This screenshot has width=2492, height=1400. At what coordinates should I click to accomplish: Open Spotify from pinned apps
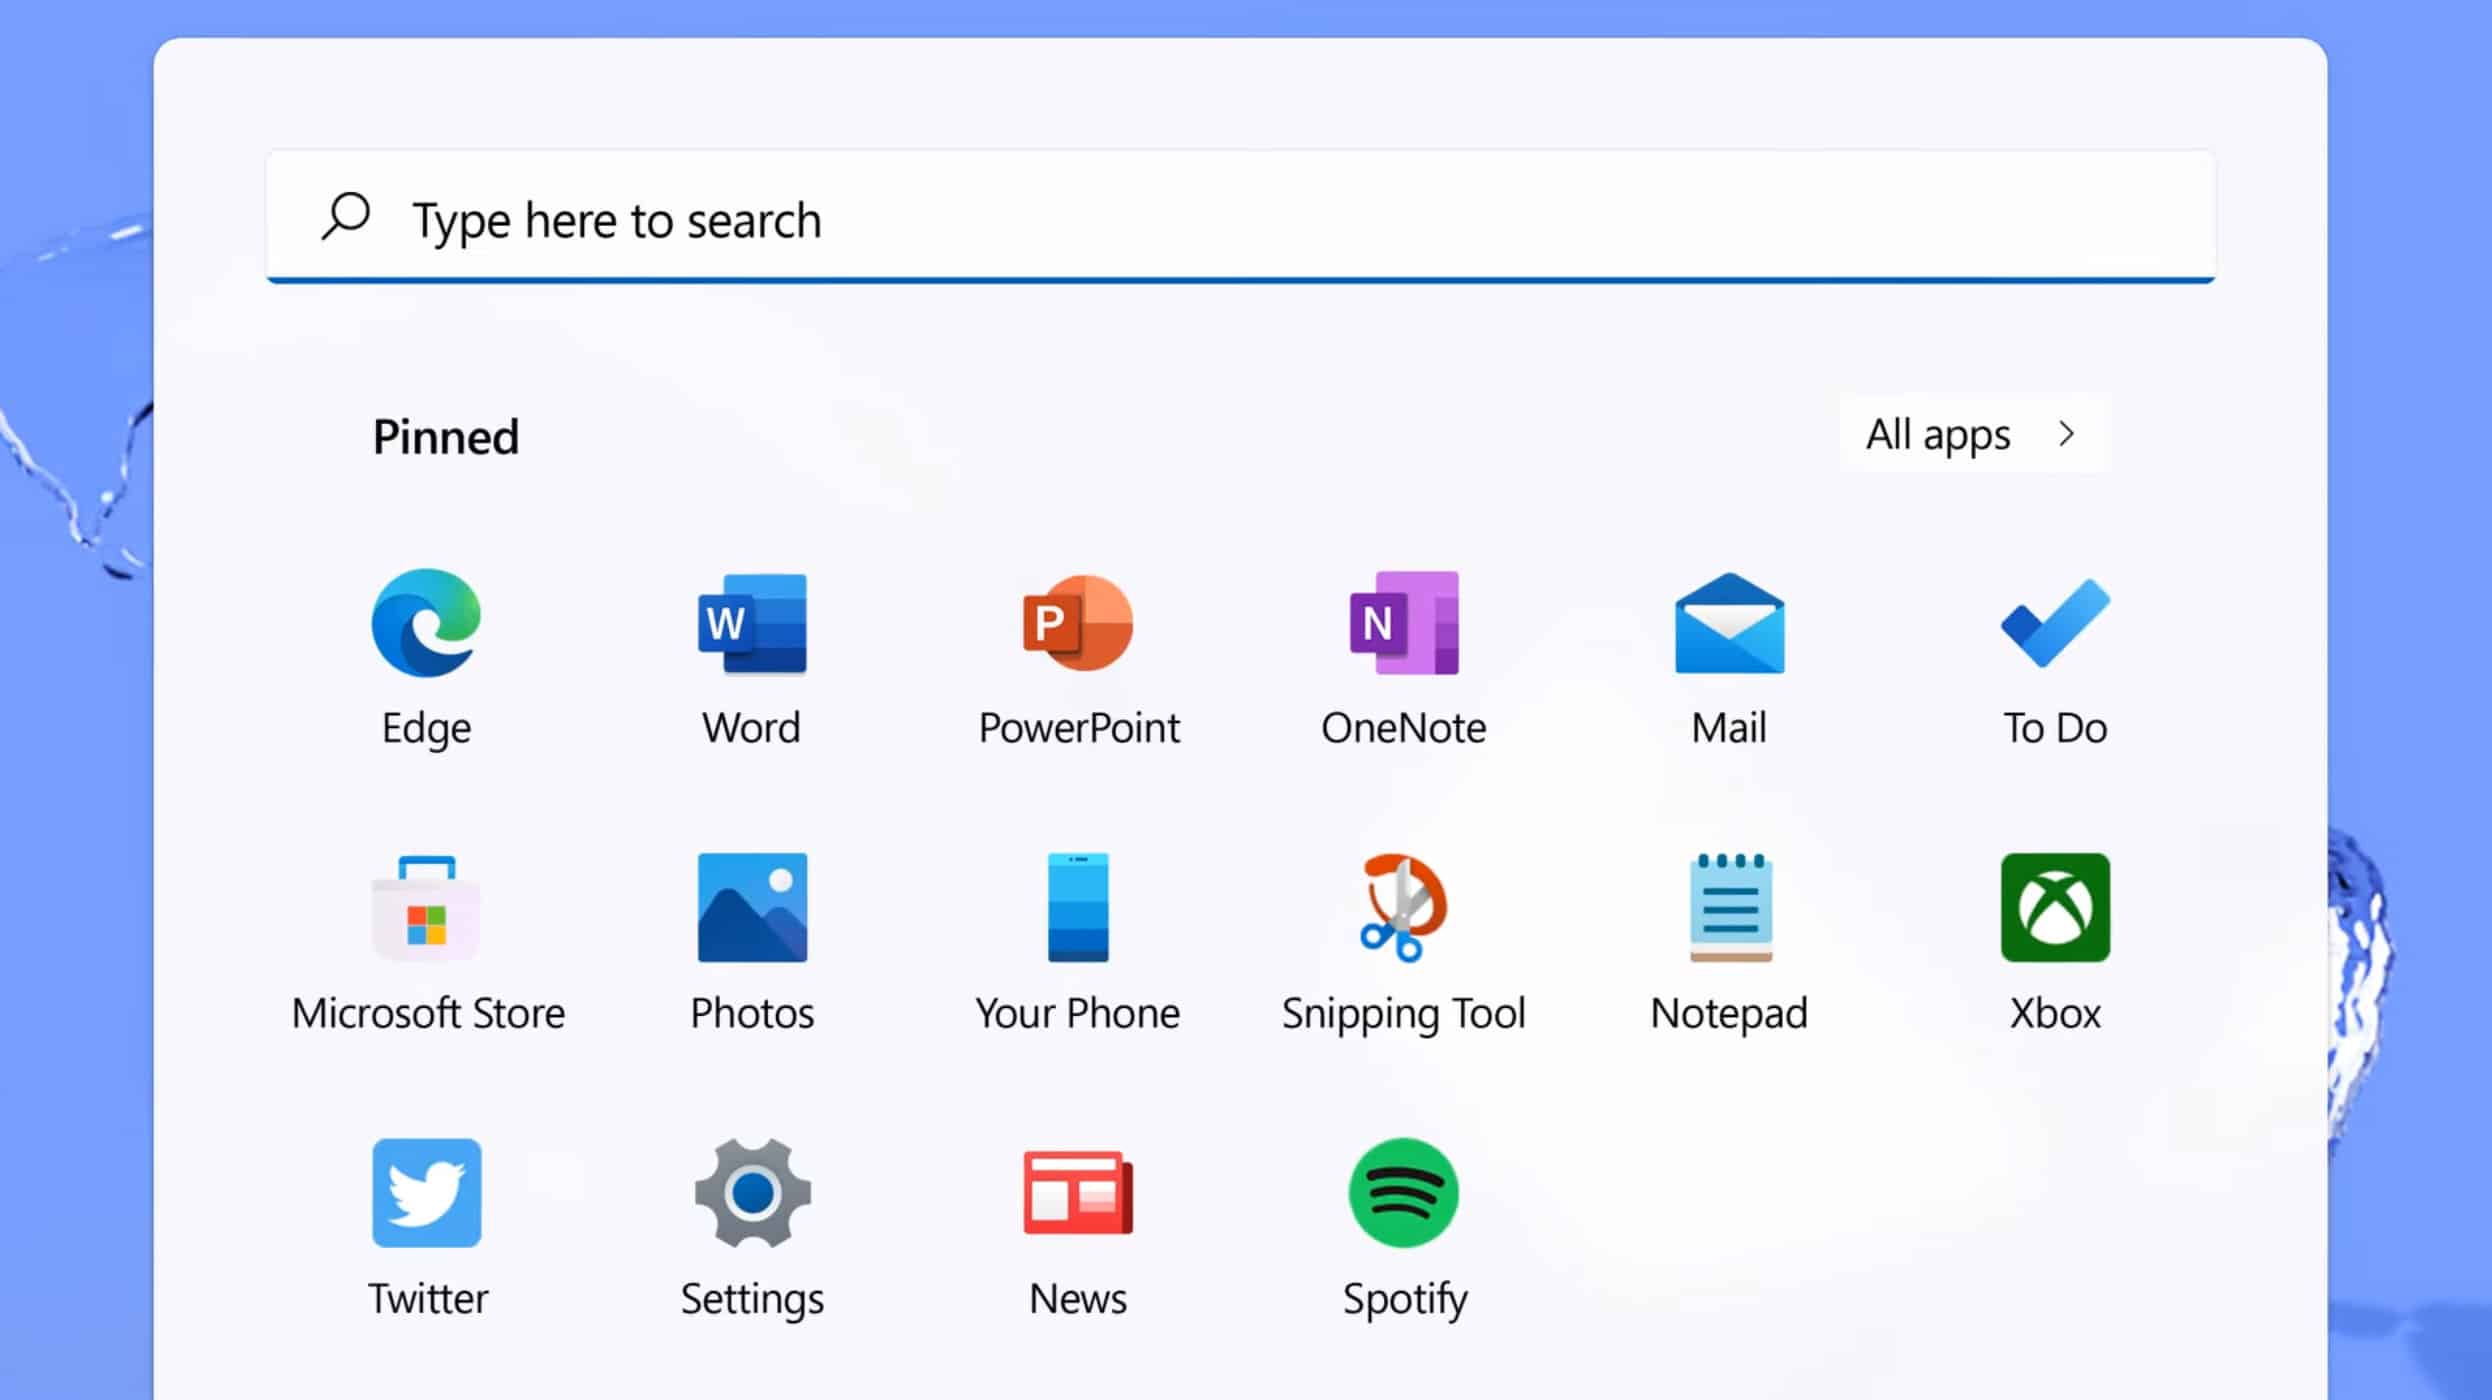point(1404,1193)
